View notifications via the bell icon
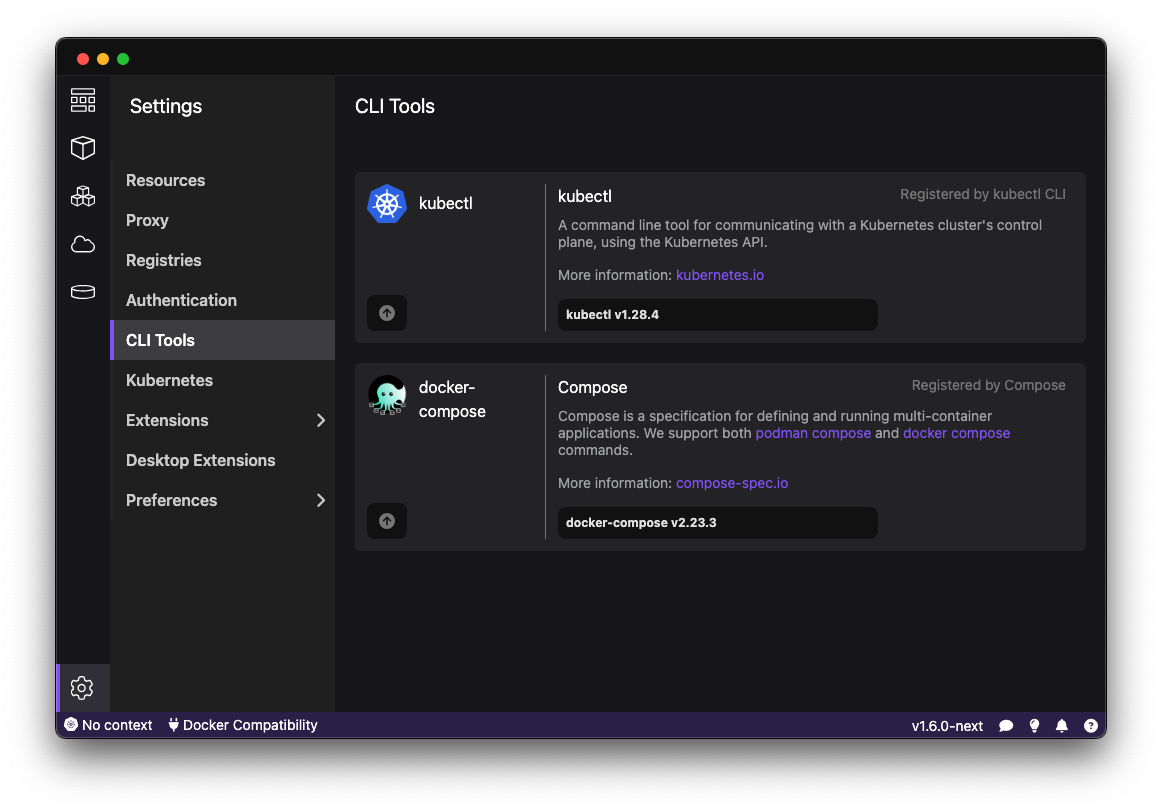The height and width of the screenshot is (812, 1162). tap(1062, 725)
